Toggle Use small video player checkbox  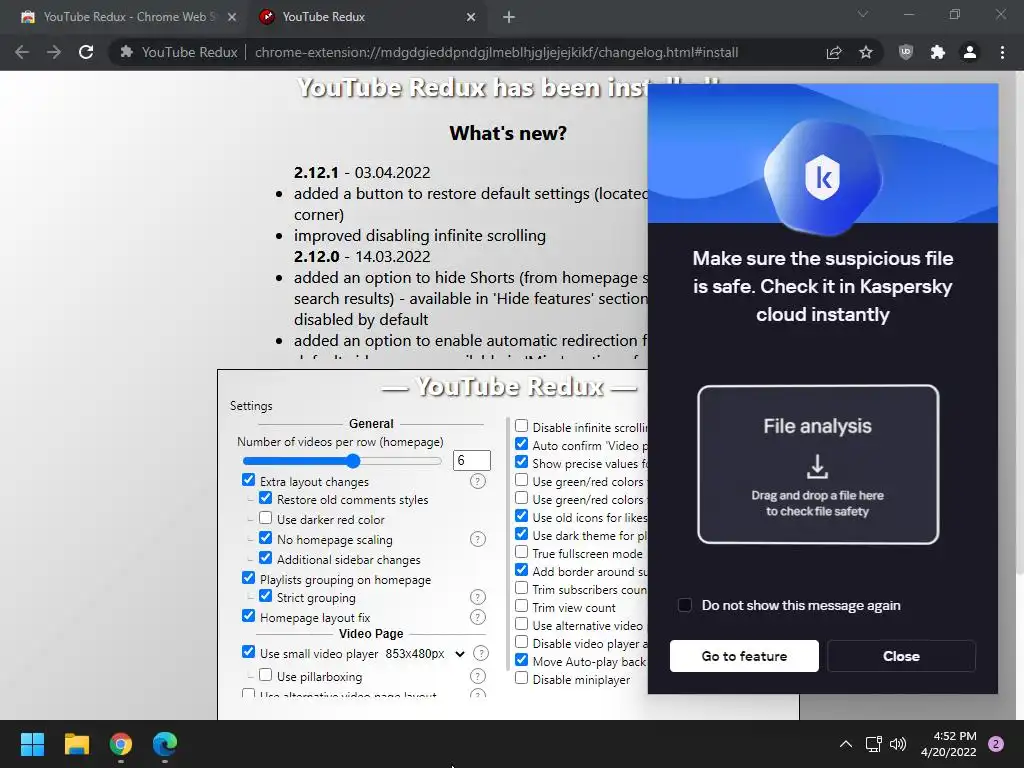point(248,652)
